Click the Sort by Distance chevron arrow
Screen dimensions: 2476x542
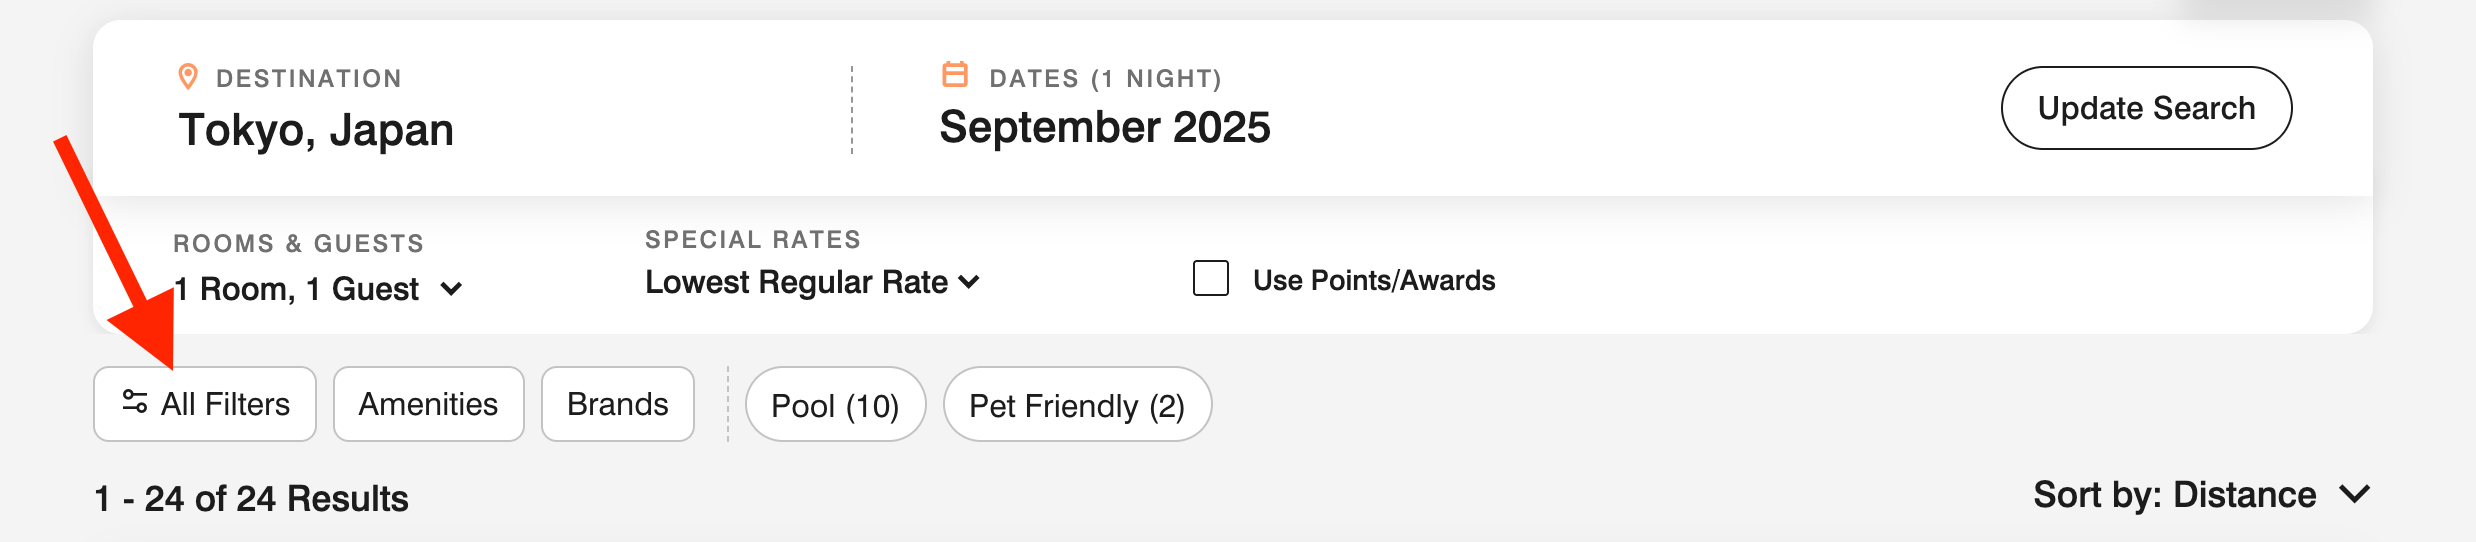(2356, 494)
